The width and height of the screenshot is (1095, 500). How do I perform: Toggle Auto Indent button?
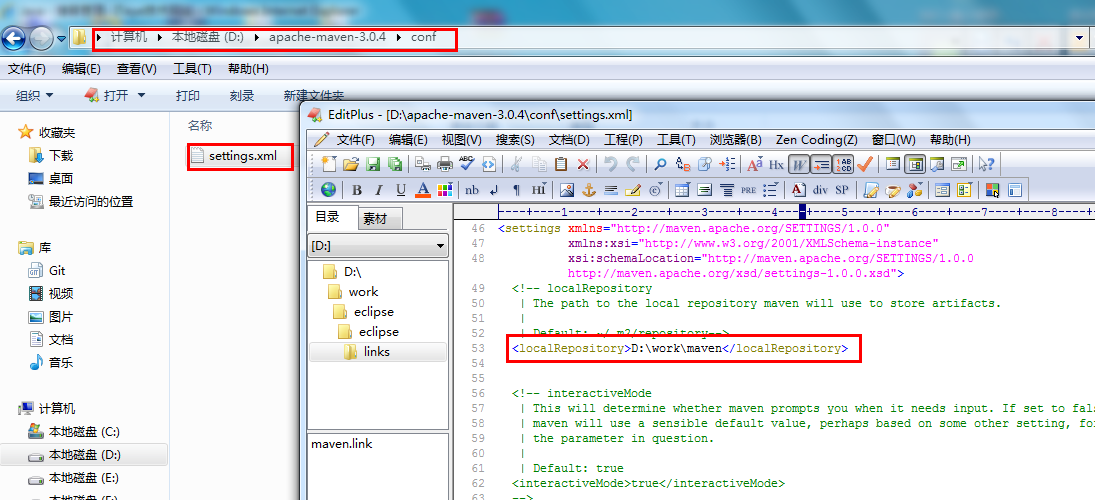click(x=821, y=164)
